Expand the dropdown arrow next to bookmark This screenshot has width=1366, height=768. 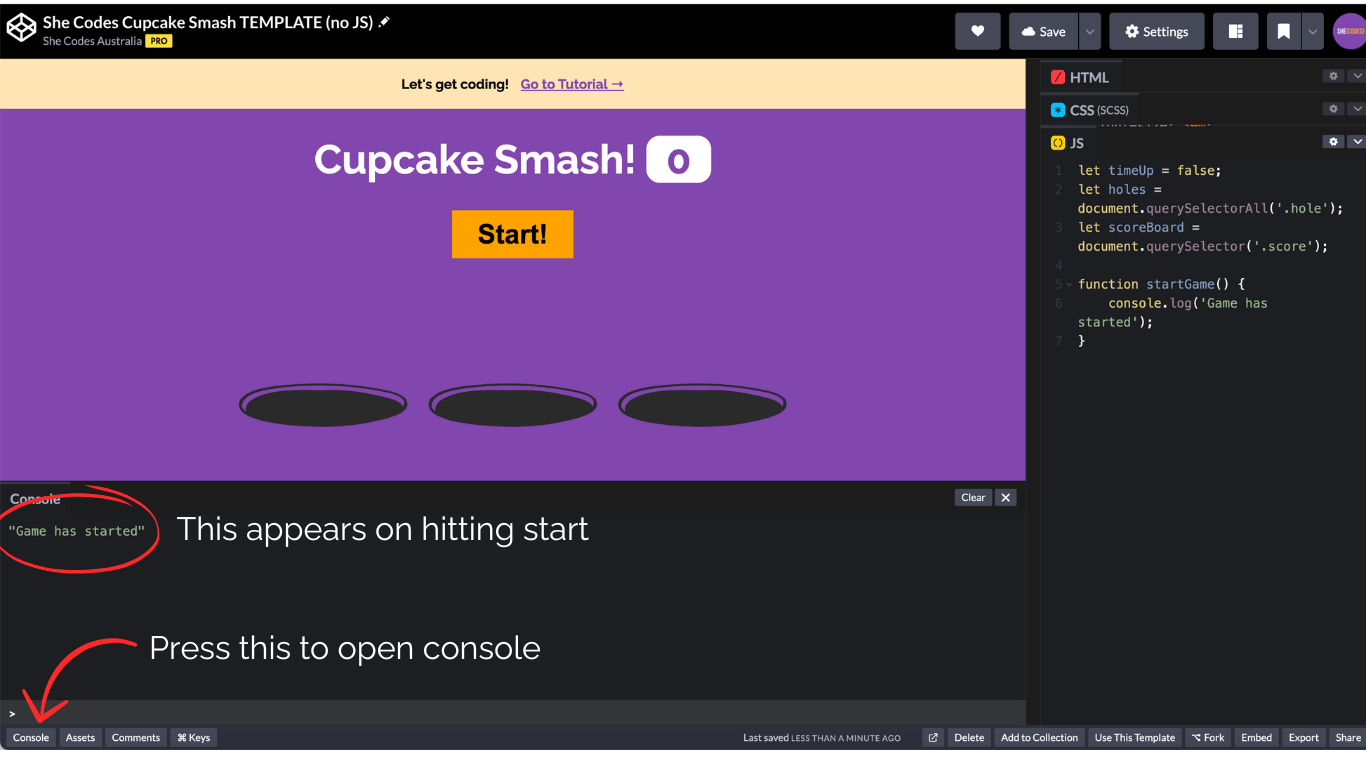coord(1312,31)
